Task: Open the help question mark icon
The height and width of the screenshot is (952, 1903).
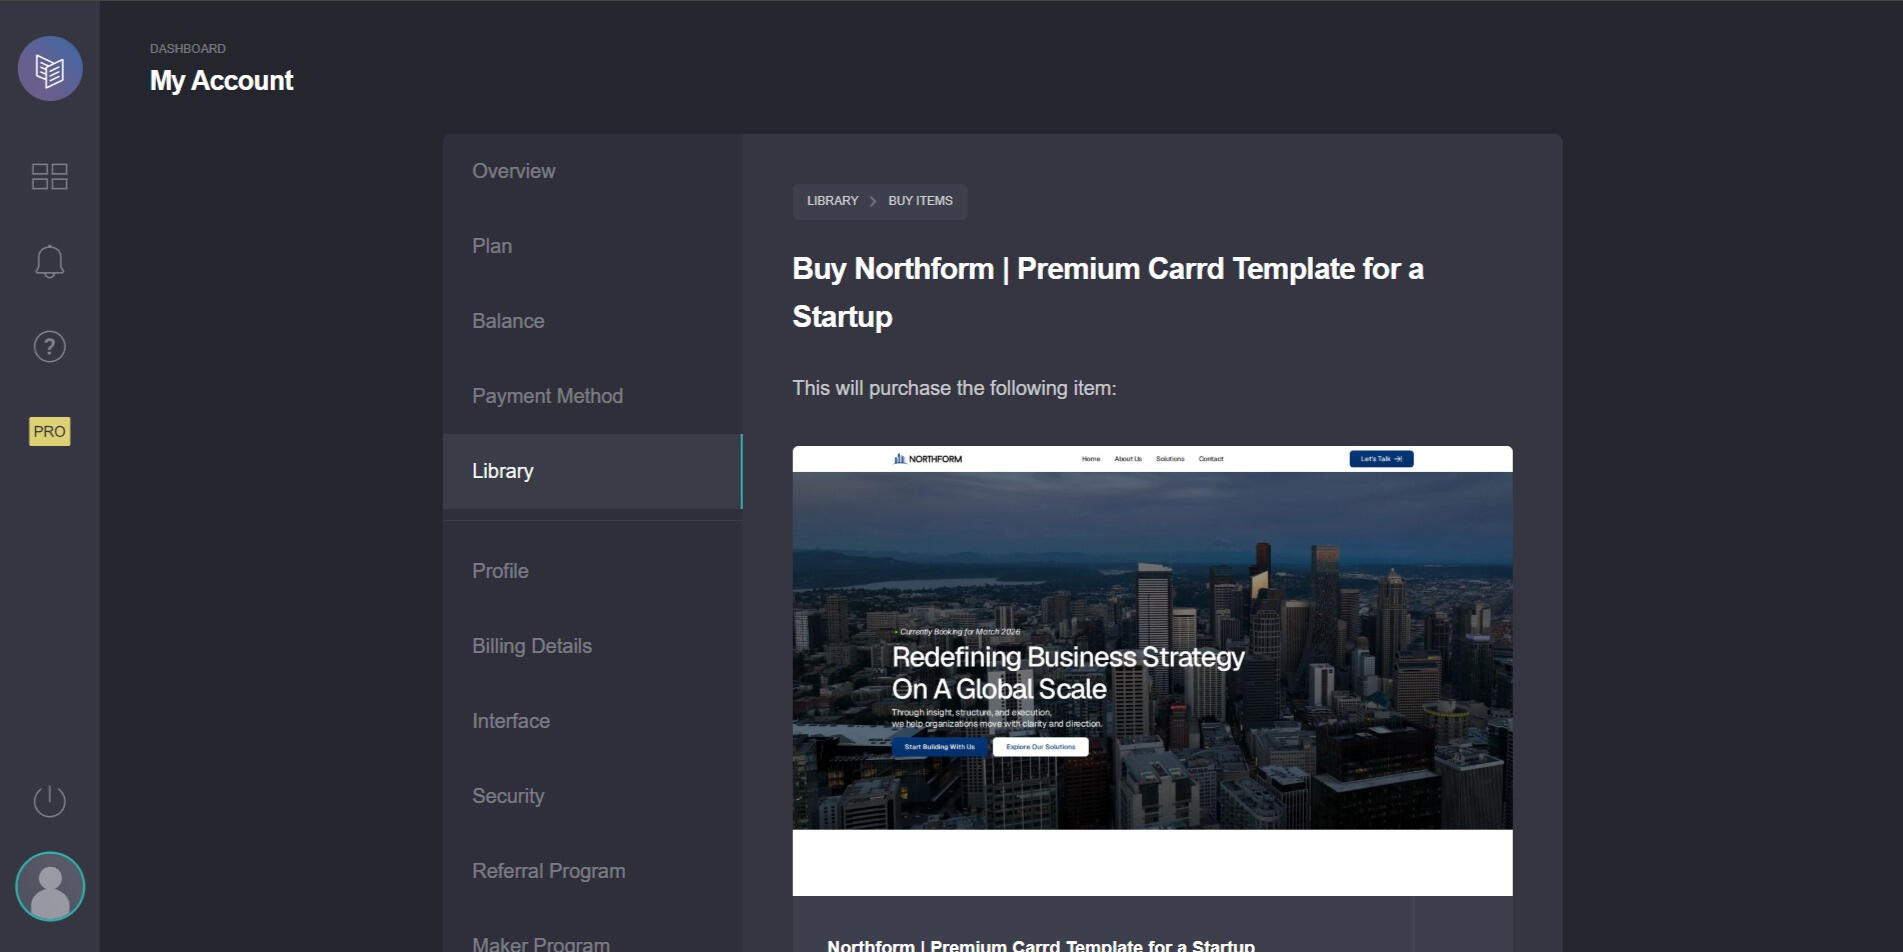Action: (x=50, y=347)
